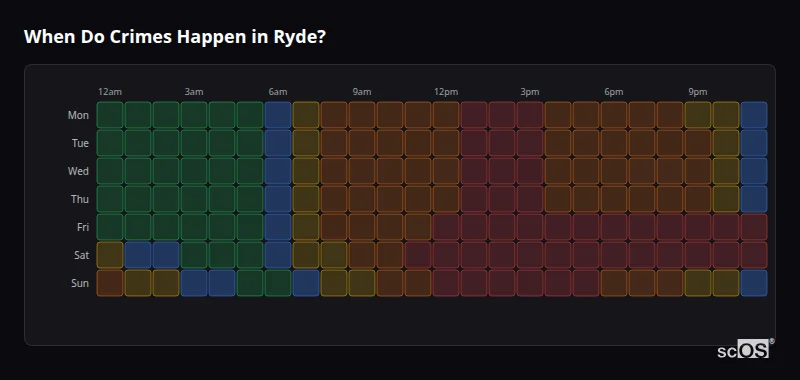Viewport: 800px width, 380px height.
Task: Click the Saturday 3am green cell
Action: pyautogui.click(x=194, y=255)
